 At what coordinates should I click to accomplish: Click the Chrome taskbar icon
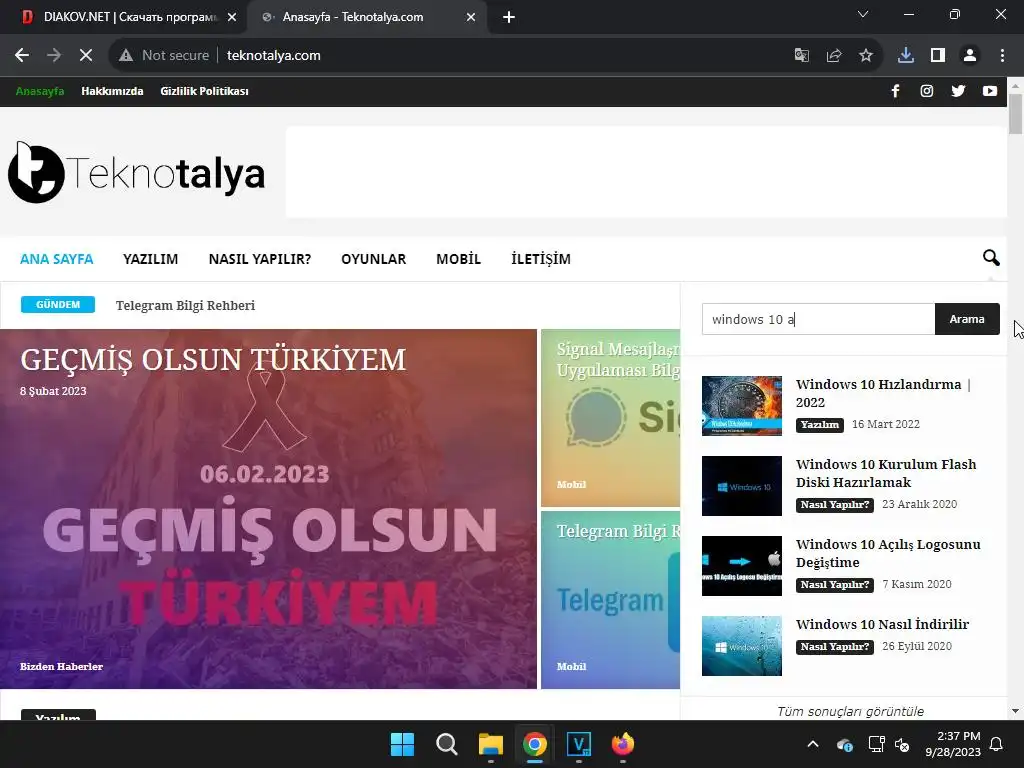(534, 744)
